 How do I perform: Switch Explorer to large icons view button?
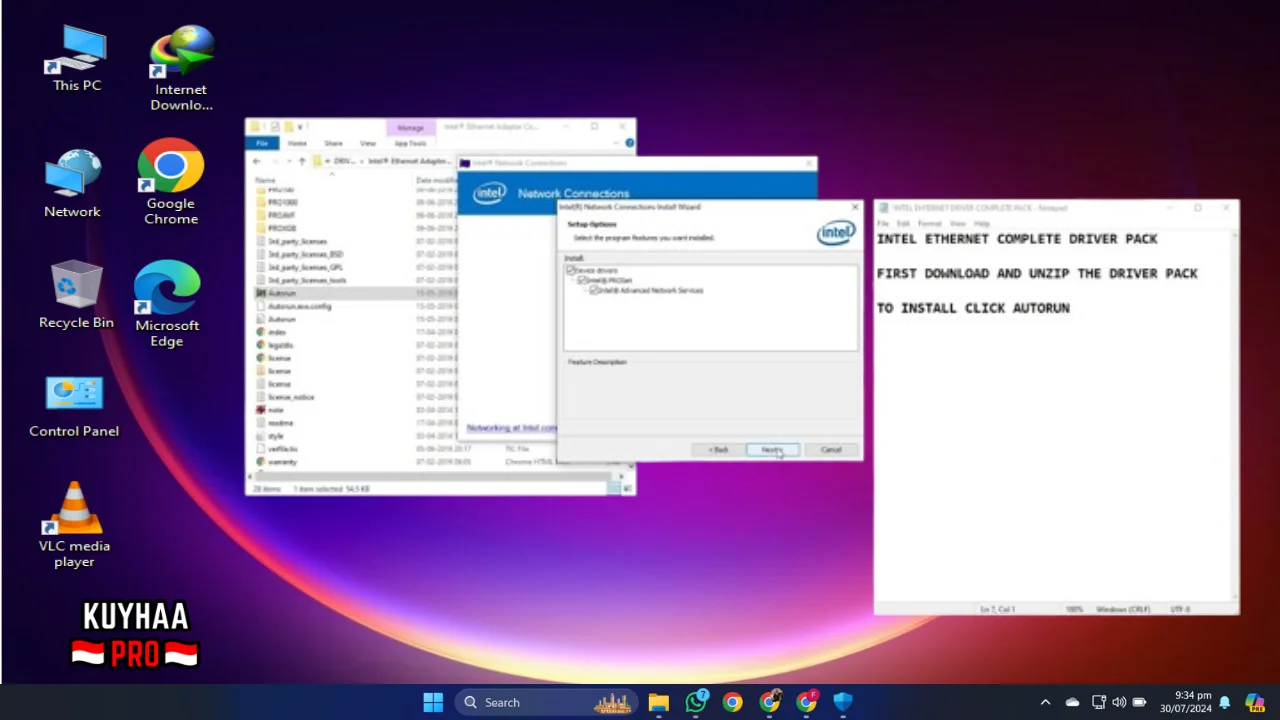629,489
